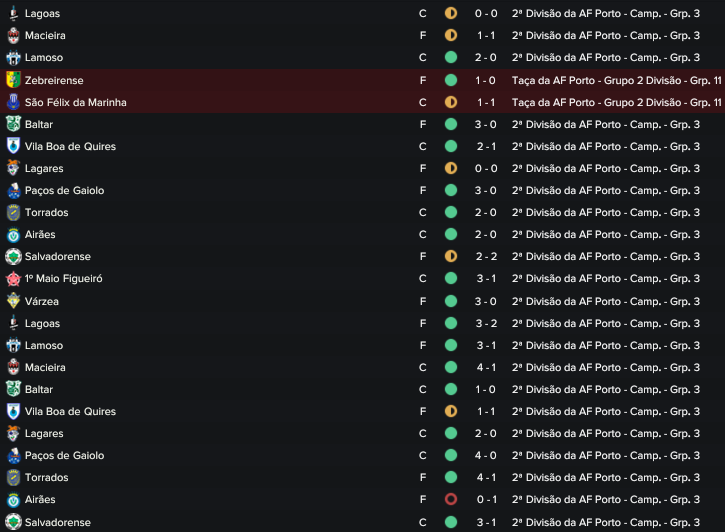Click the Macieira 4-1 score
Image resolution: width=725 pixels, height=532 pixels.
[x=485, y=367]
